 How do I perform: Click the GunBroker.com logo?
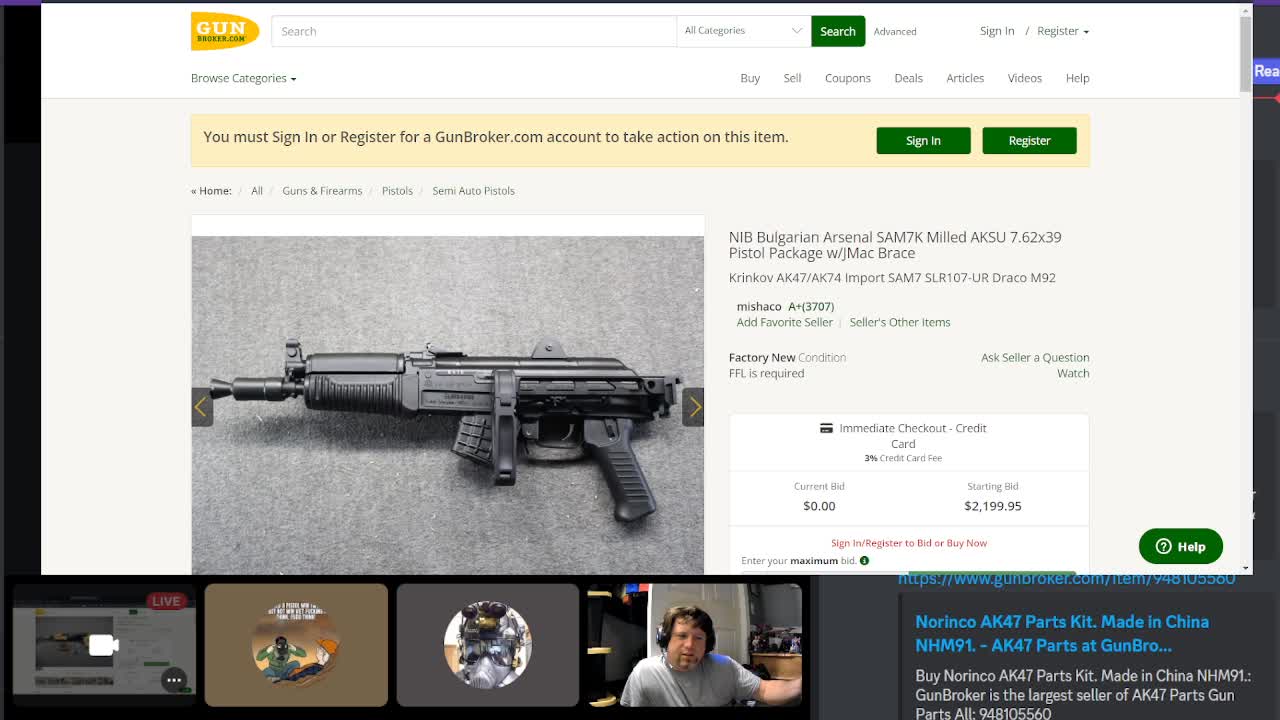coord(225,31)
